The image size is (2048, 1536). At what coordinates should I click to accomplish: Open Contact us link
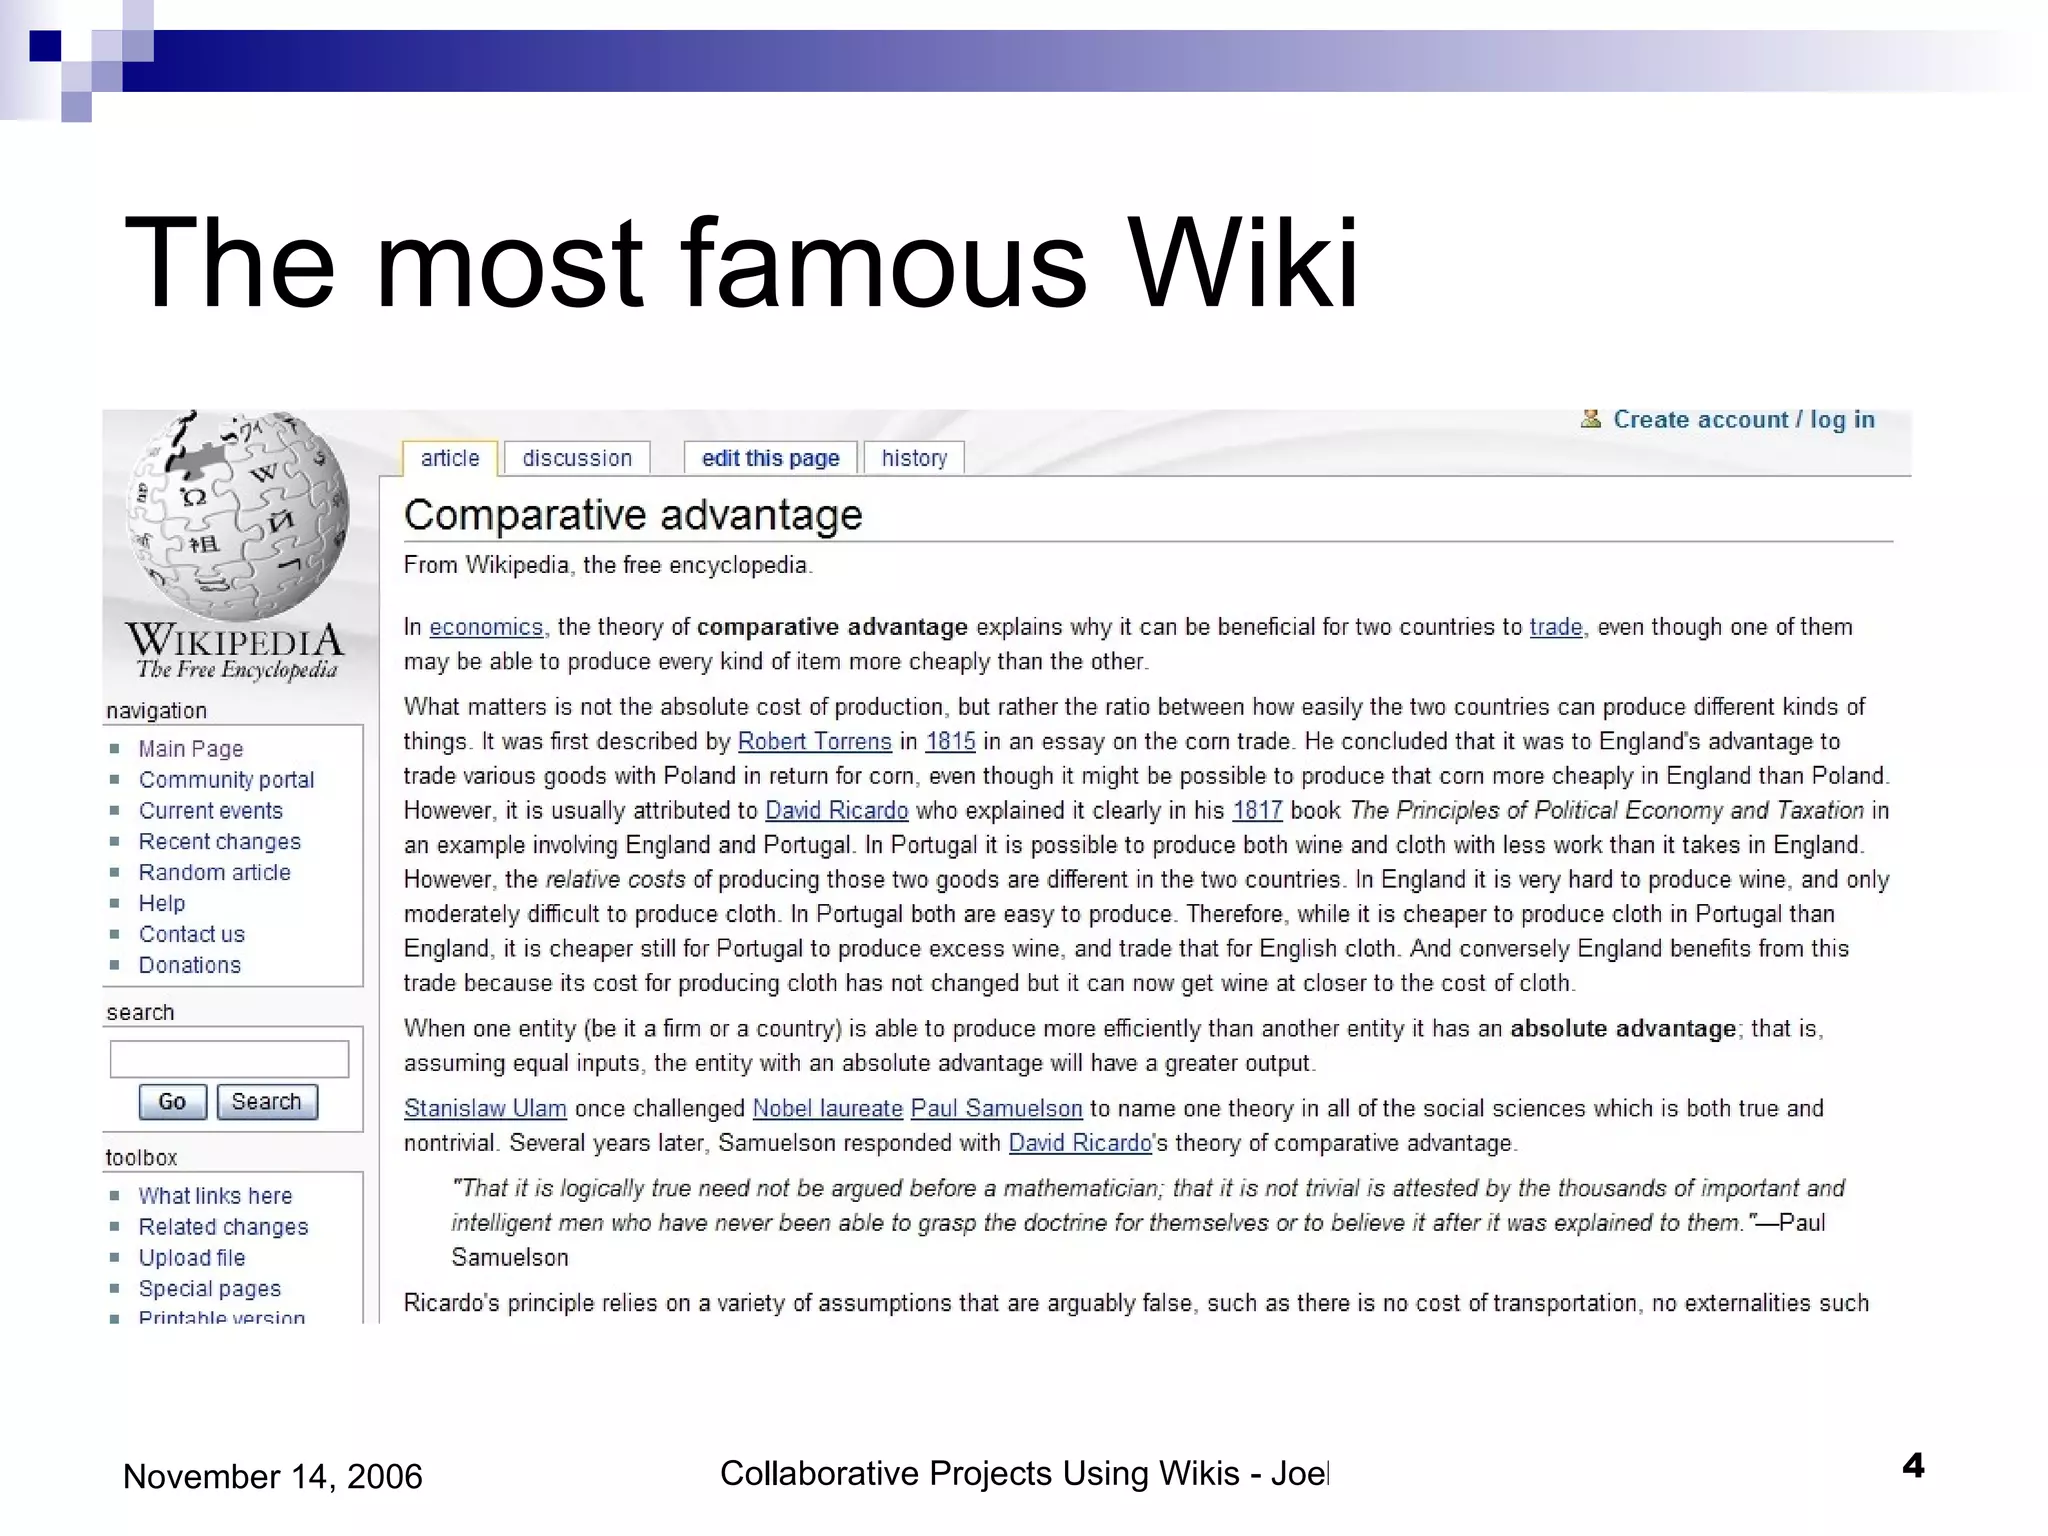click(x=192, y=934)
